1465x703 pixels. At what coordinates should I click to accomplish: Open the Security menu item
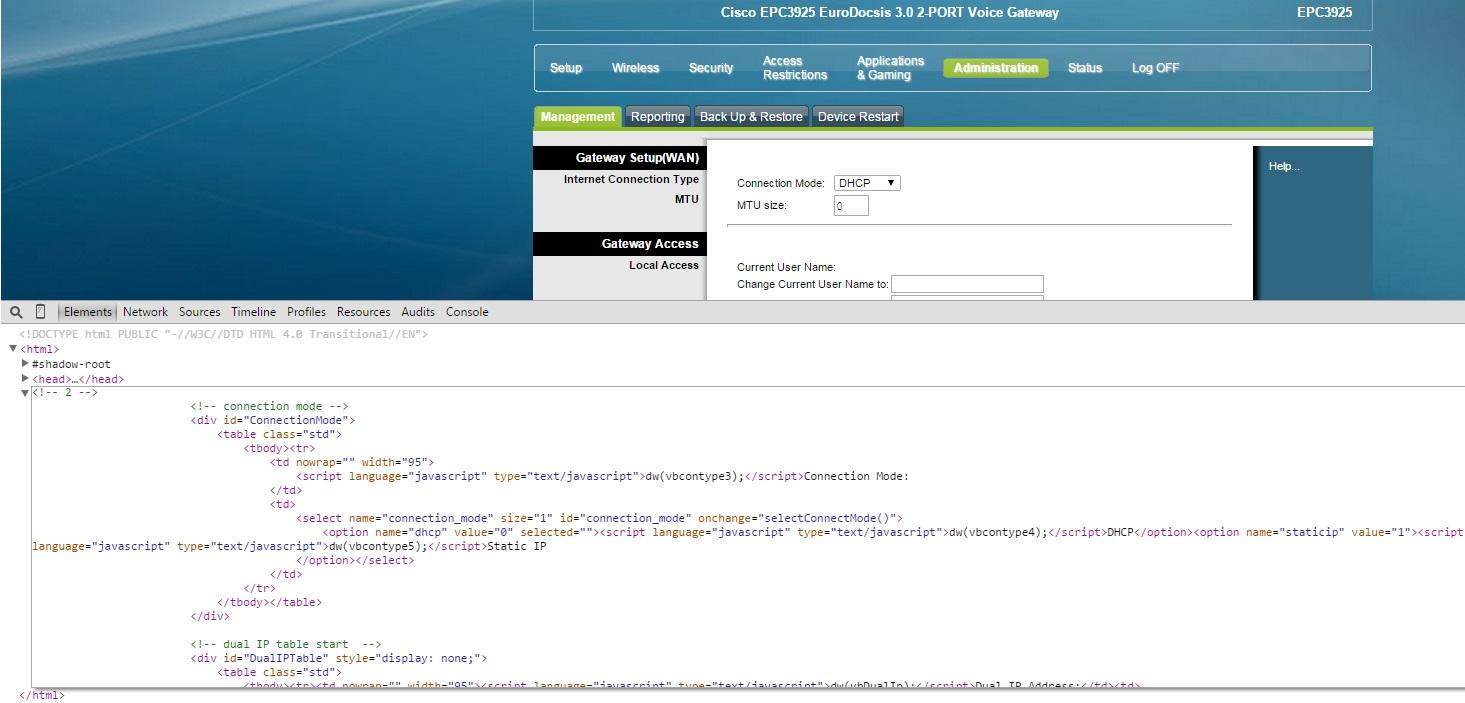pyautogui.click(x=711, y=68)
